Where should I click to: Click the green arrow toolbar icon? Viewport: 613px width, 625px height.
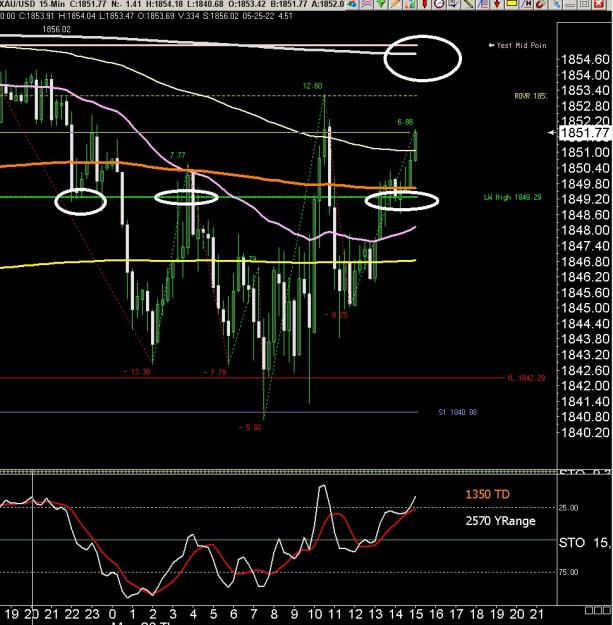[x=381, y=4]
